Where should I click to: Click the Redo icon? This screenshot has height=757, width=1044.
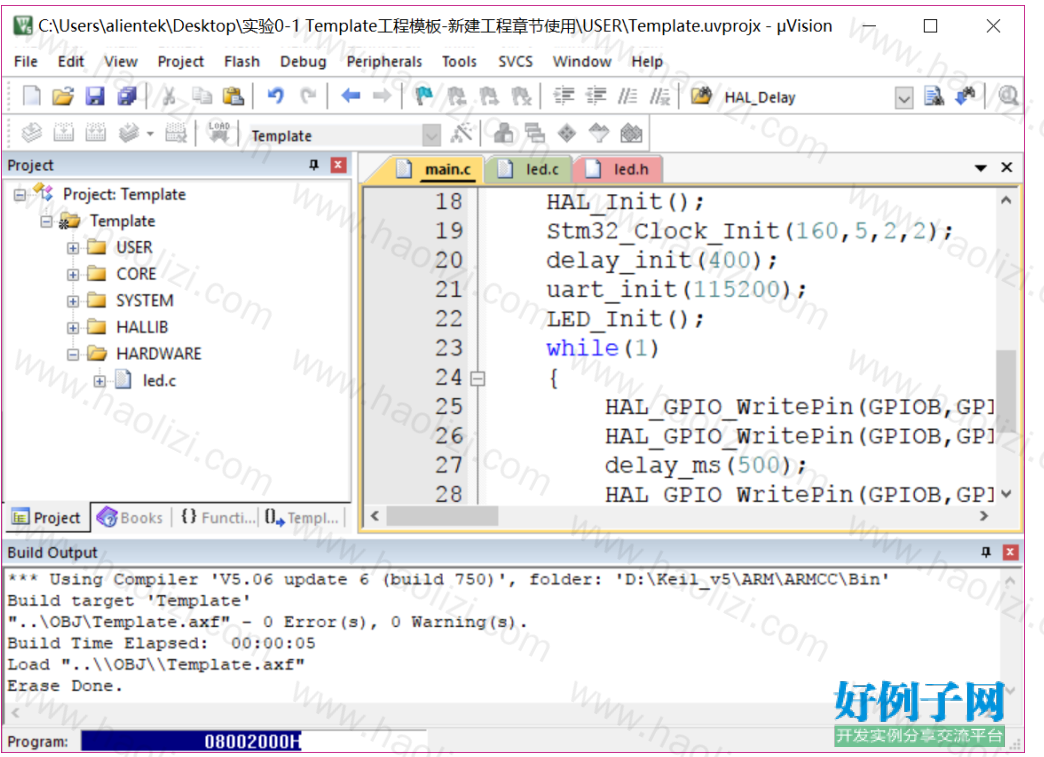(308, 96)
